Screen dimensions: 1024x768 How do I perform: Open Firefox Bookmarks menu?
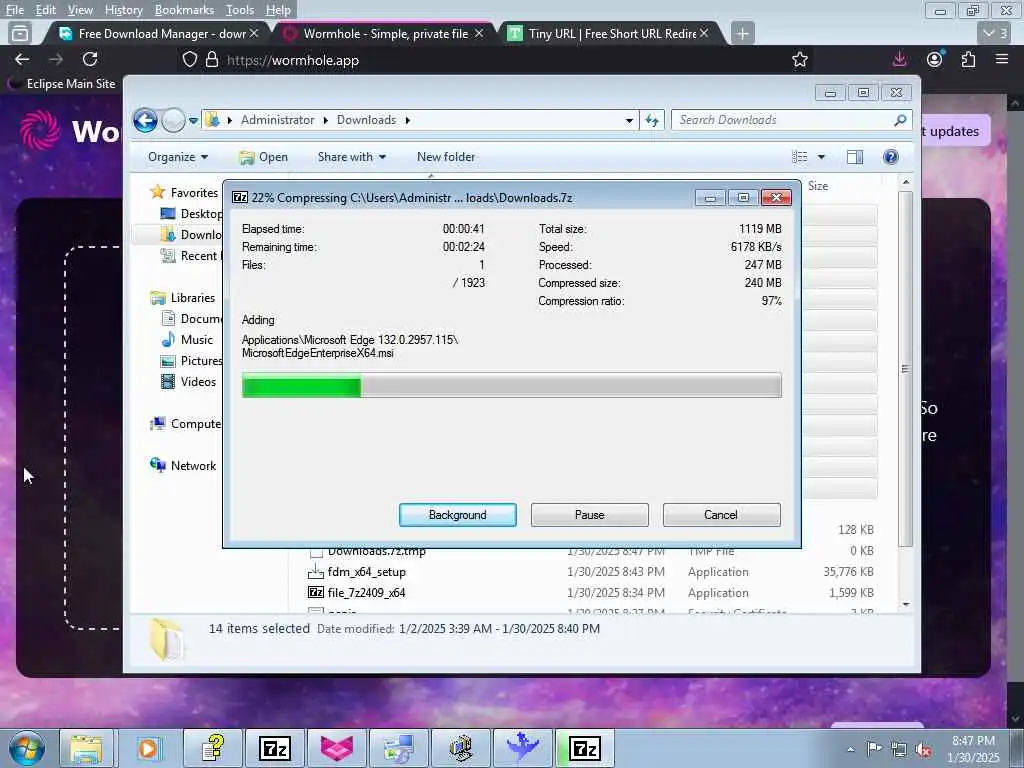click(184, 10)
